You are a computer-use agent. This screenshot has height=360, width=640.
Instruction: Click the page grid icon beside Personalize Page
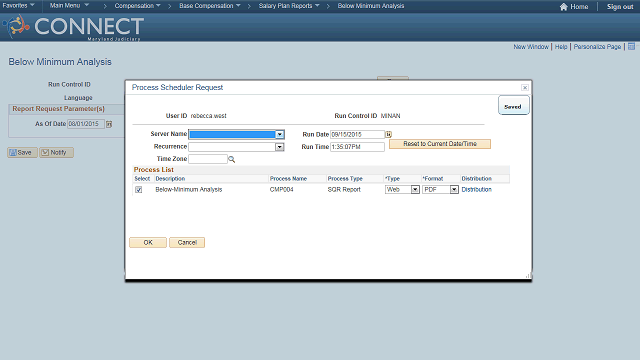(x=631, y=47)
